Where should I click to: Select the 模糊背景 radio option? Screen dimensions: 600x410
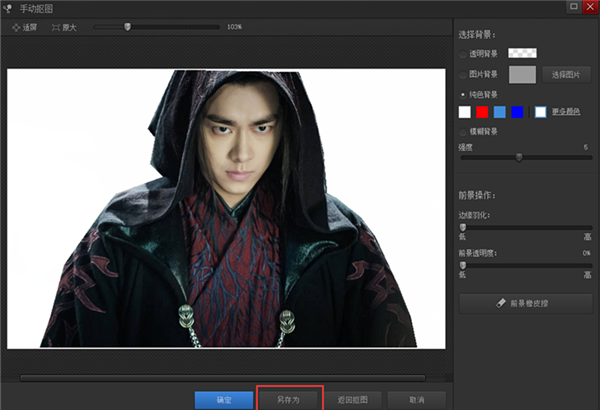coord(462,131)
